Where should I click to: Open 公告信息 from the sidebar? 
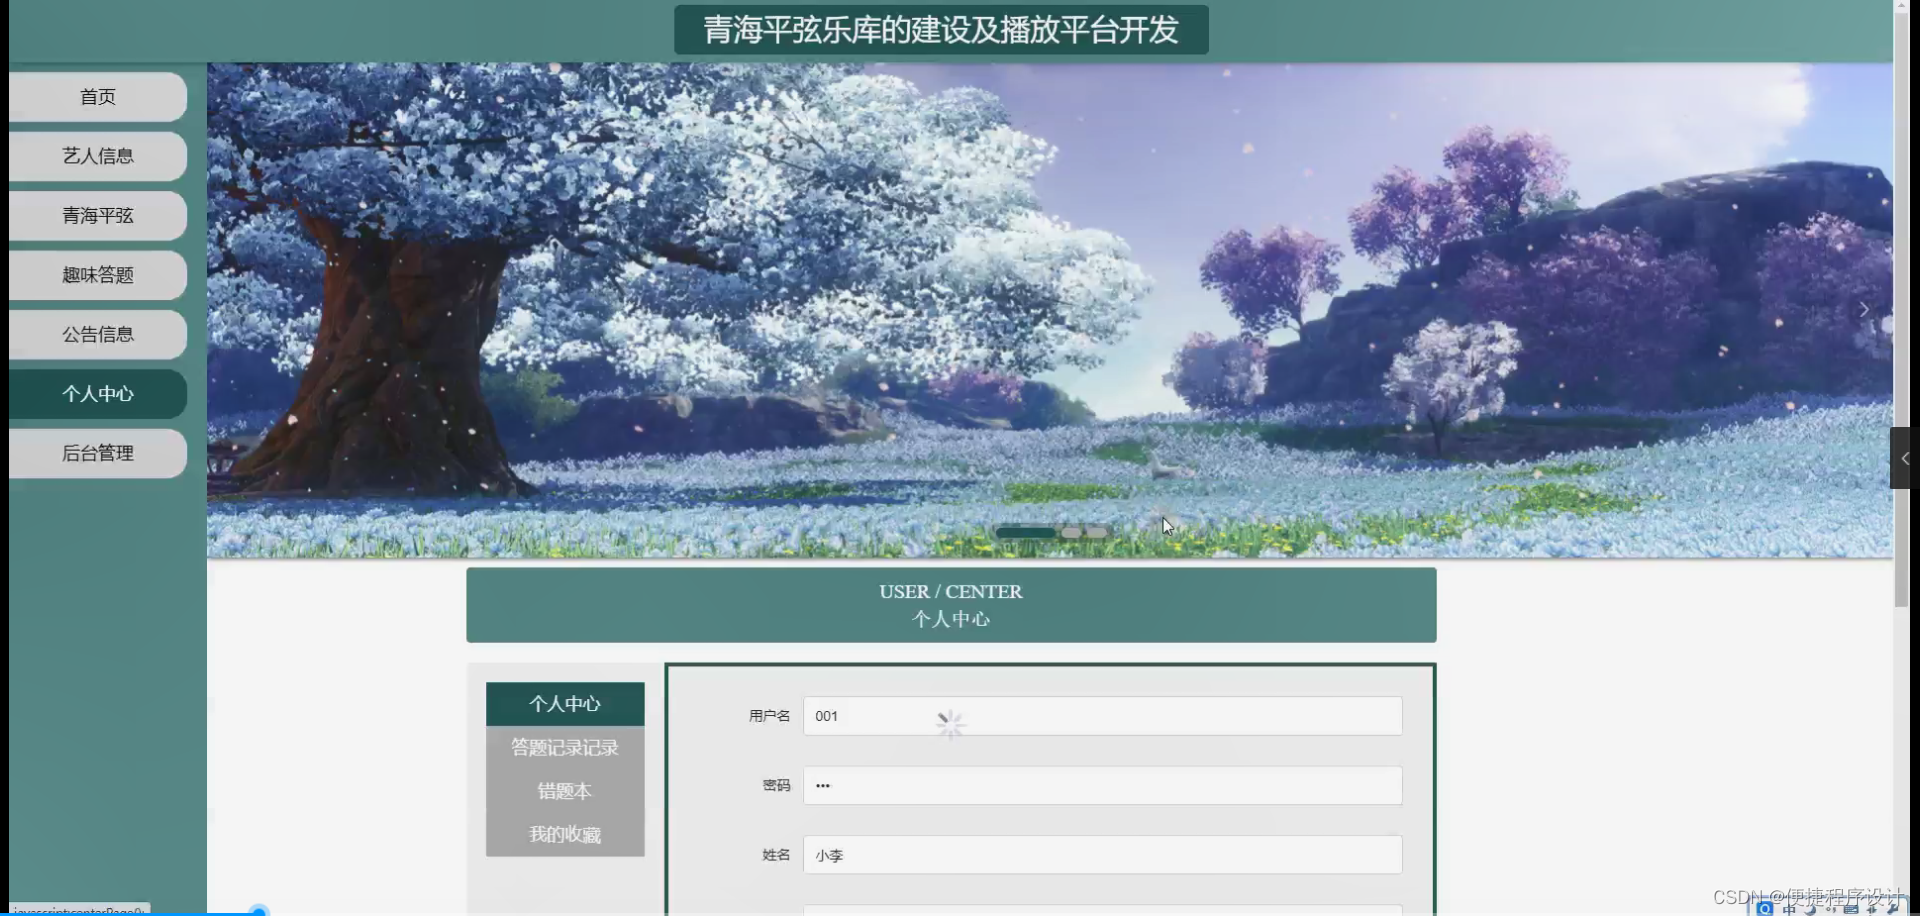tap(98, 334)
